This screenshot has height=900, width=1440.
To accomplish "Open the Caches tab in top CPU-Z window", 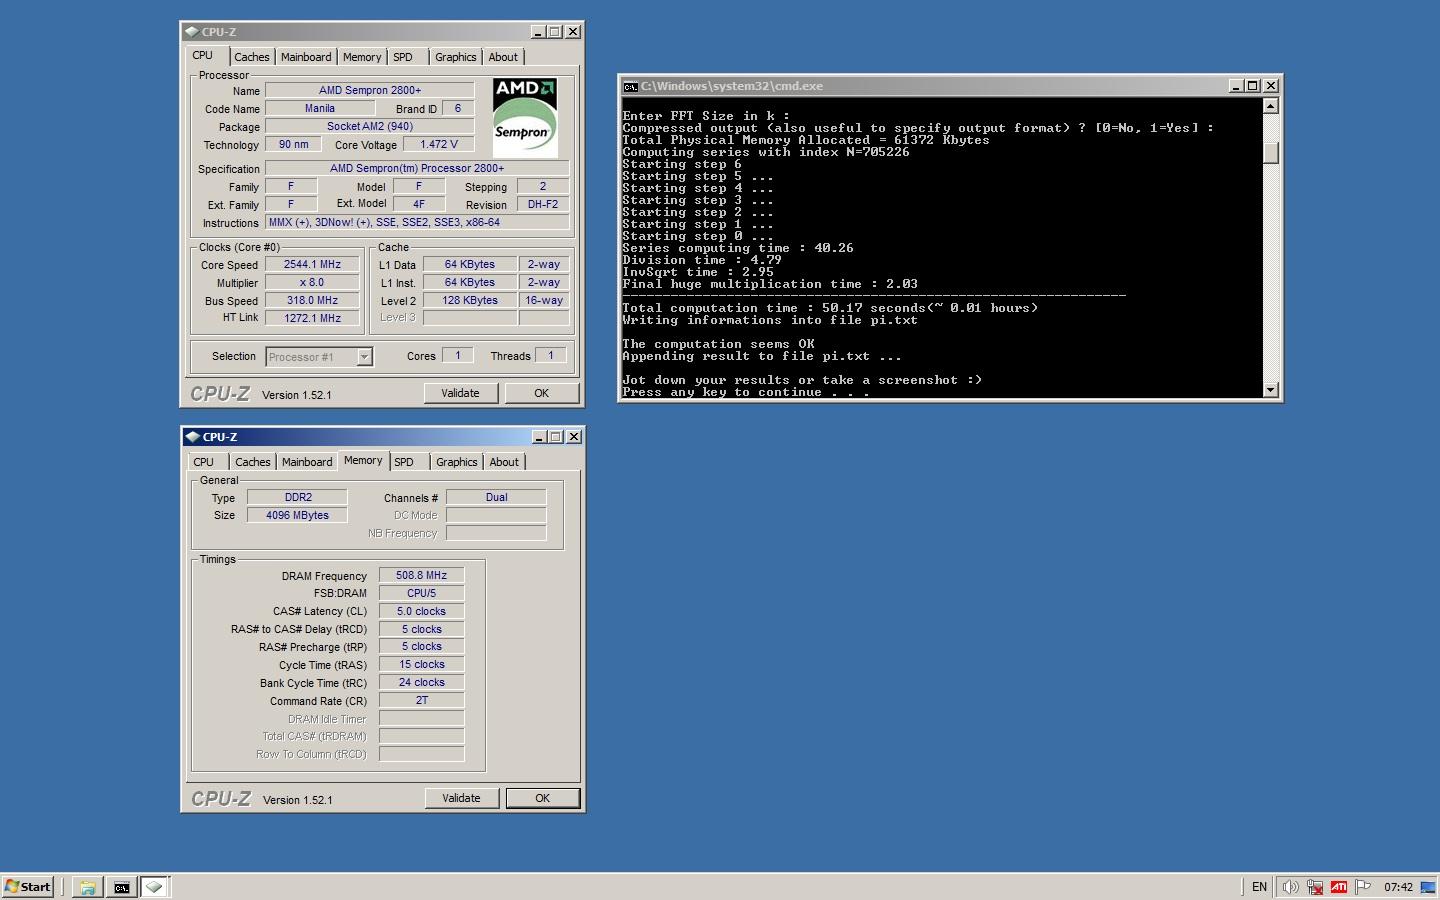I will [252, 57].
